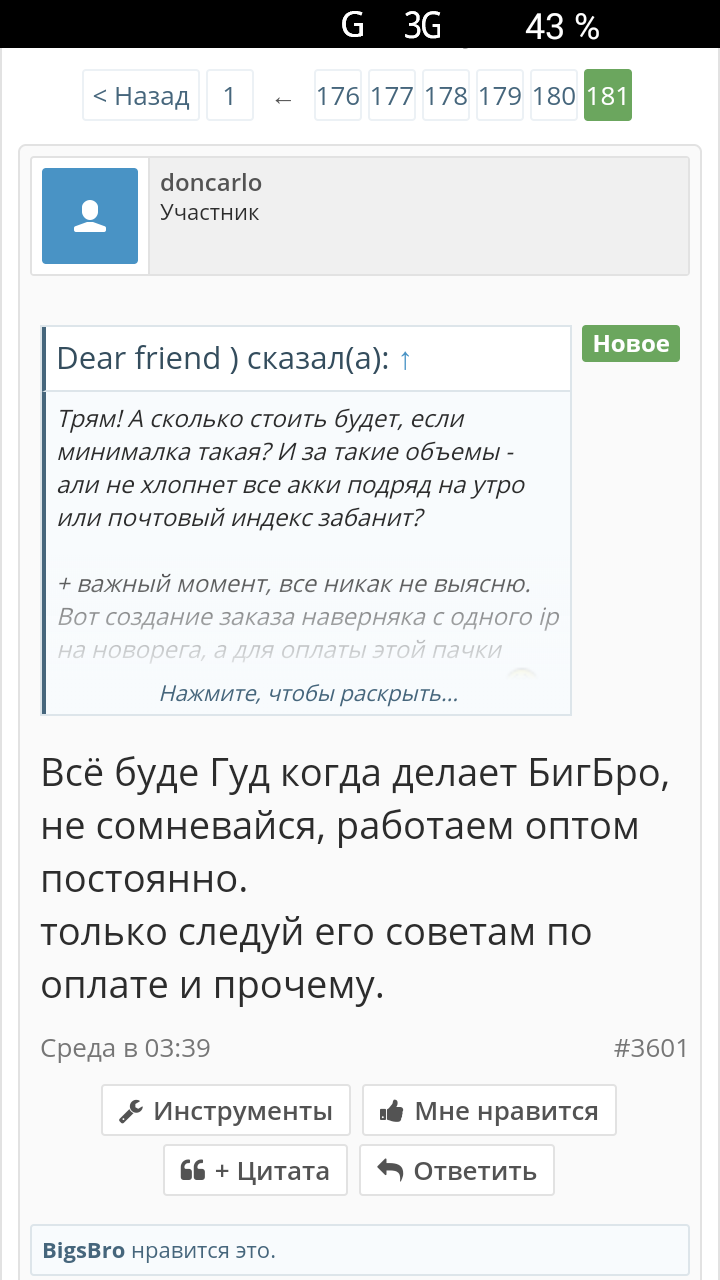Click the left arrow page skip icon

pos(283,97)
